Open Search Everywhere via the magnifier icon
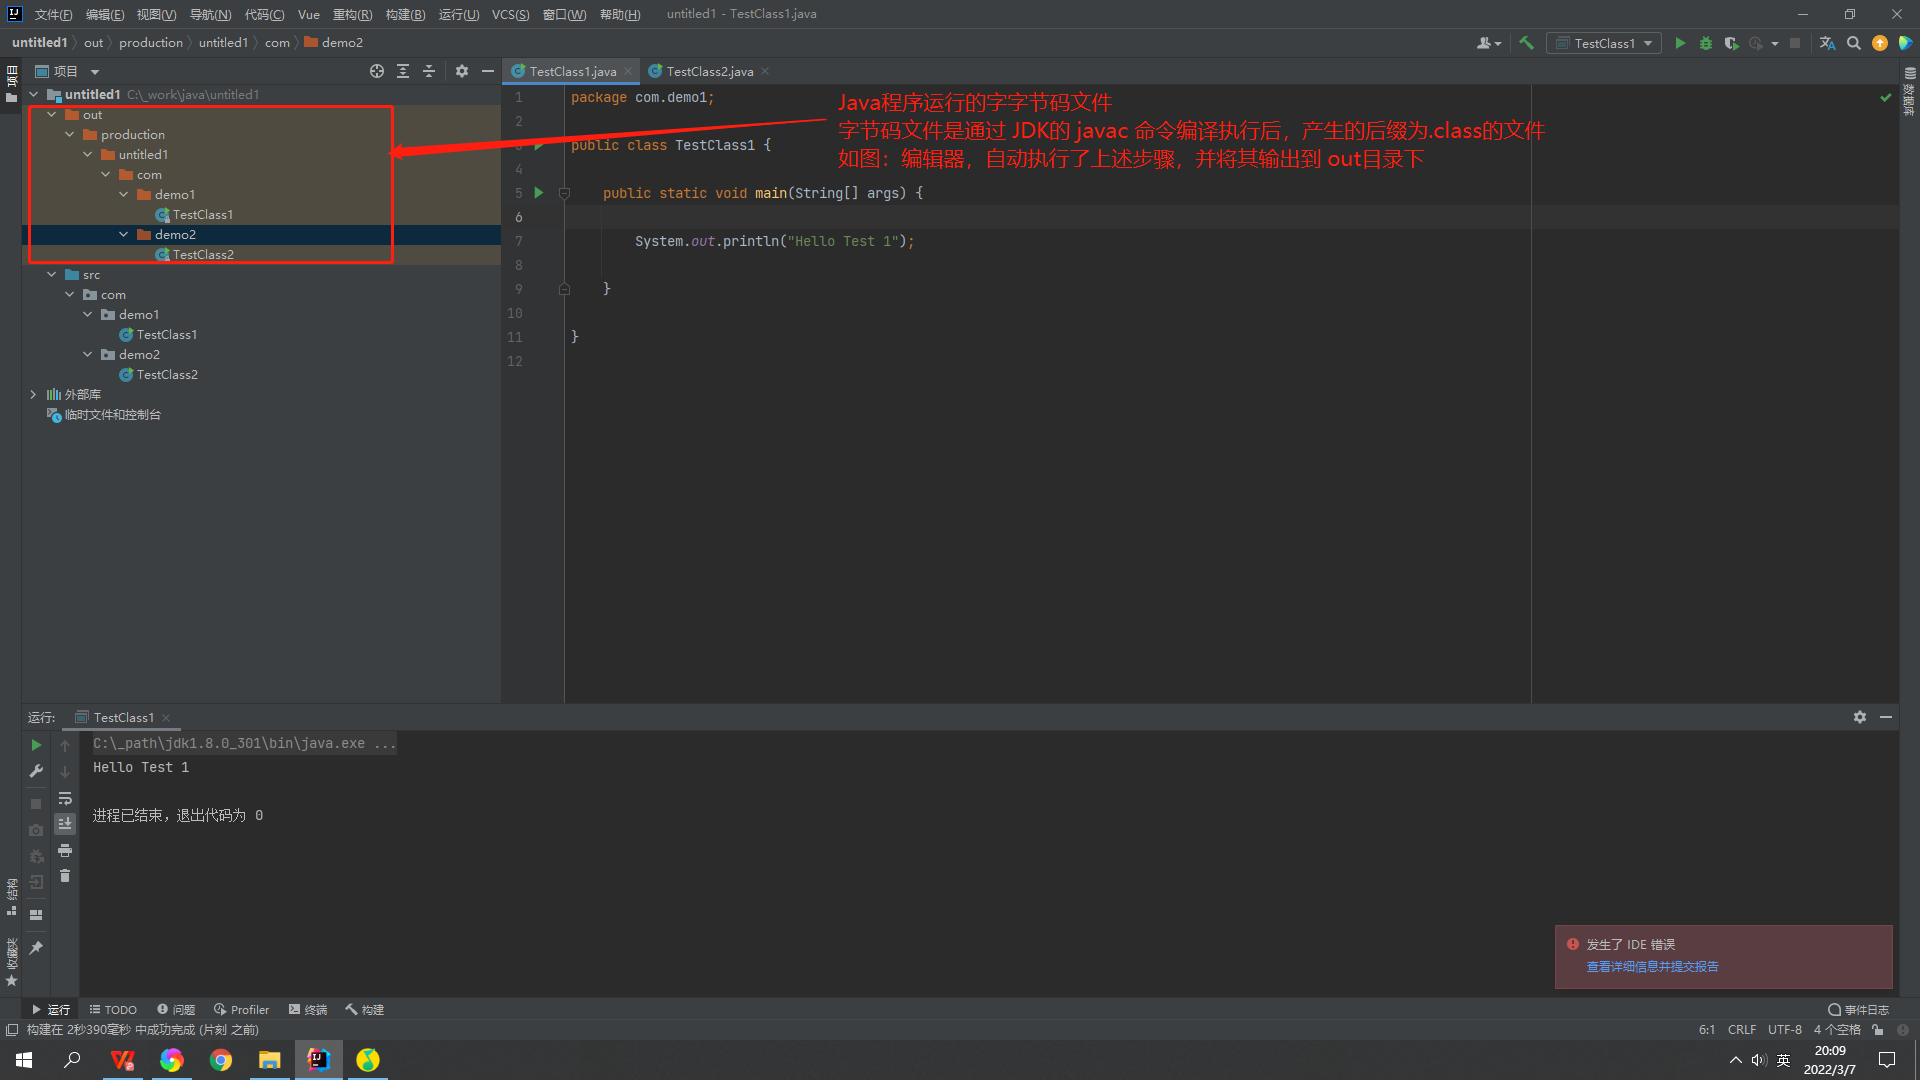 1853,43
